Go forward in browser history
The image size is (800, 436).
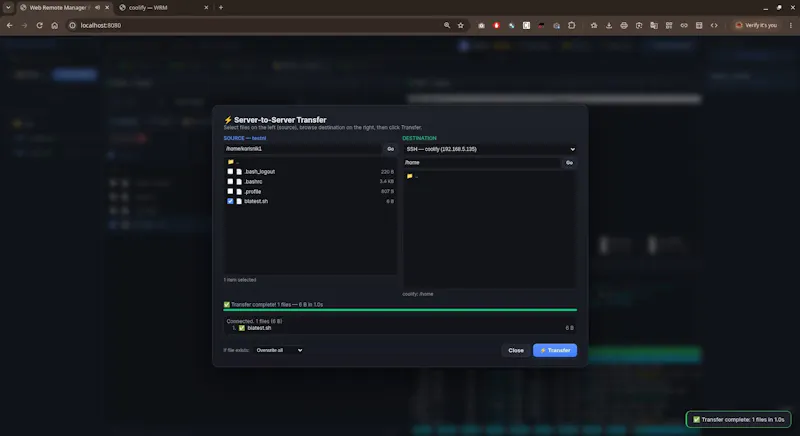coord(24,25)
